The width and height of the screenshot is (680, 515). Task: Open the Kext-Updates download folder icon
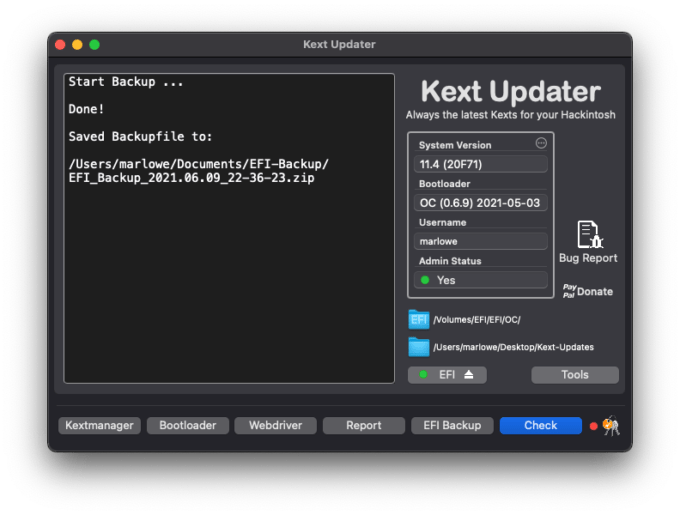(418, 347)
